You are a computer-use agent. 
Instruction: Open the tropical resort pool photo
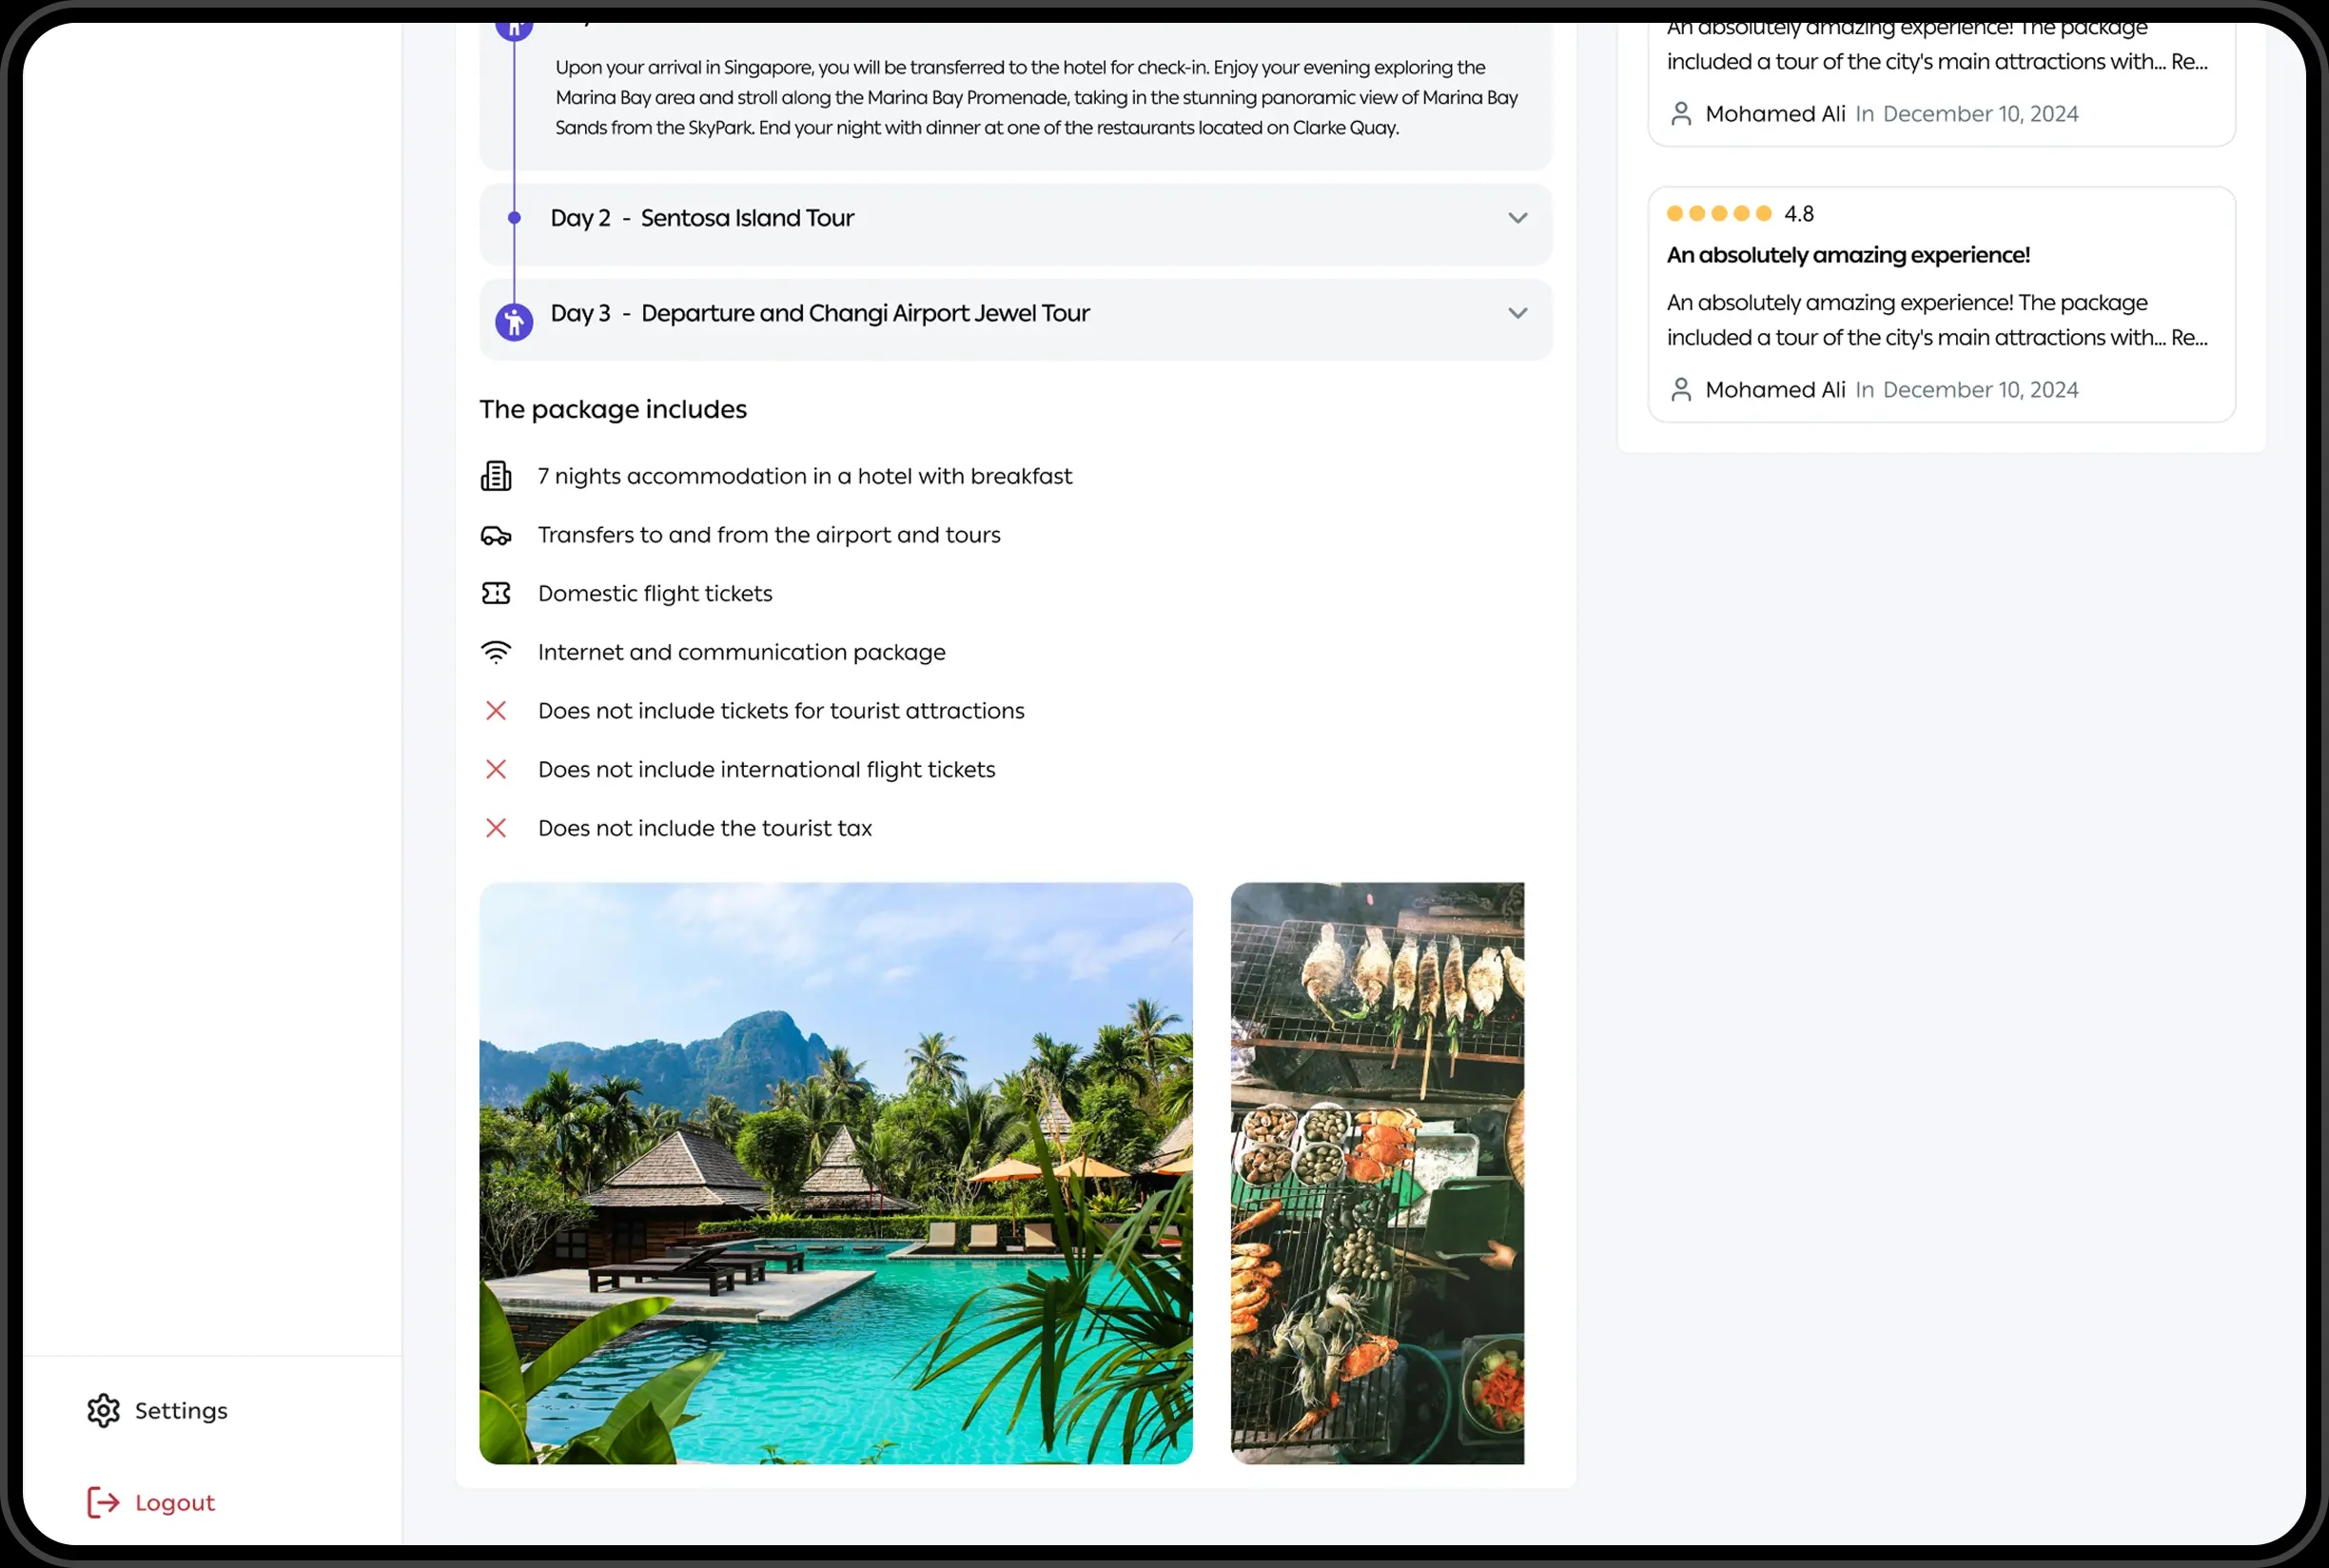coord(836,1173)
